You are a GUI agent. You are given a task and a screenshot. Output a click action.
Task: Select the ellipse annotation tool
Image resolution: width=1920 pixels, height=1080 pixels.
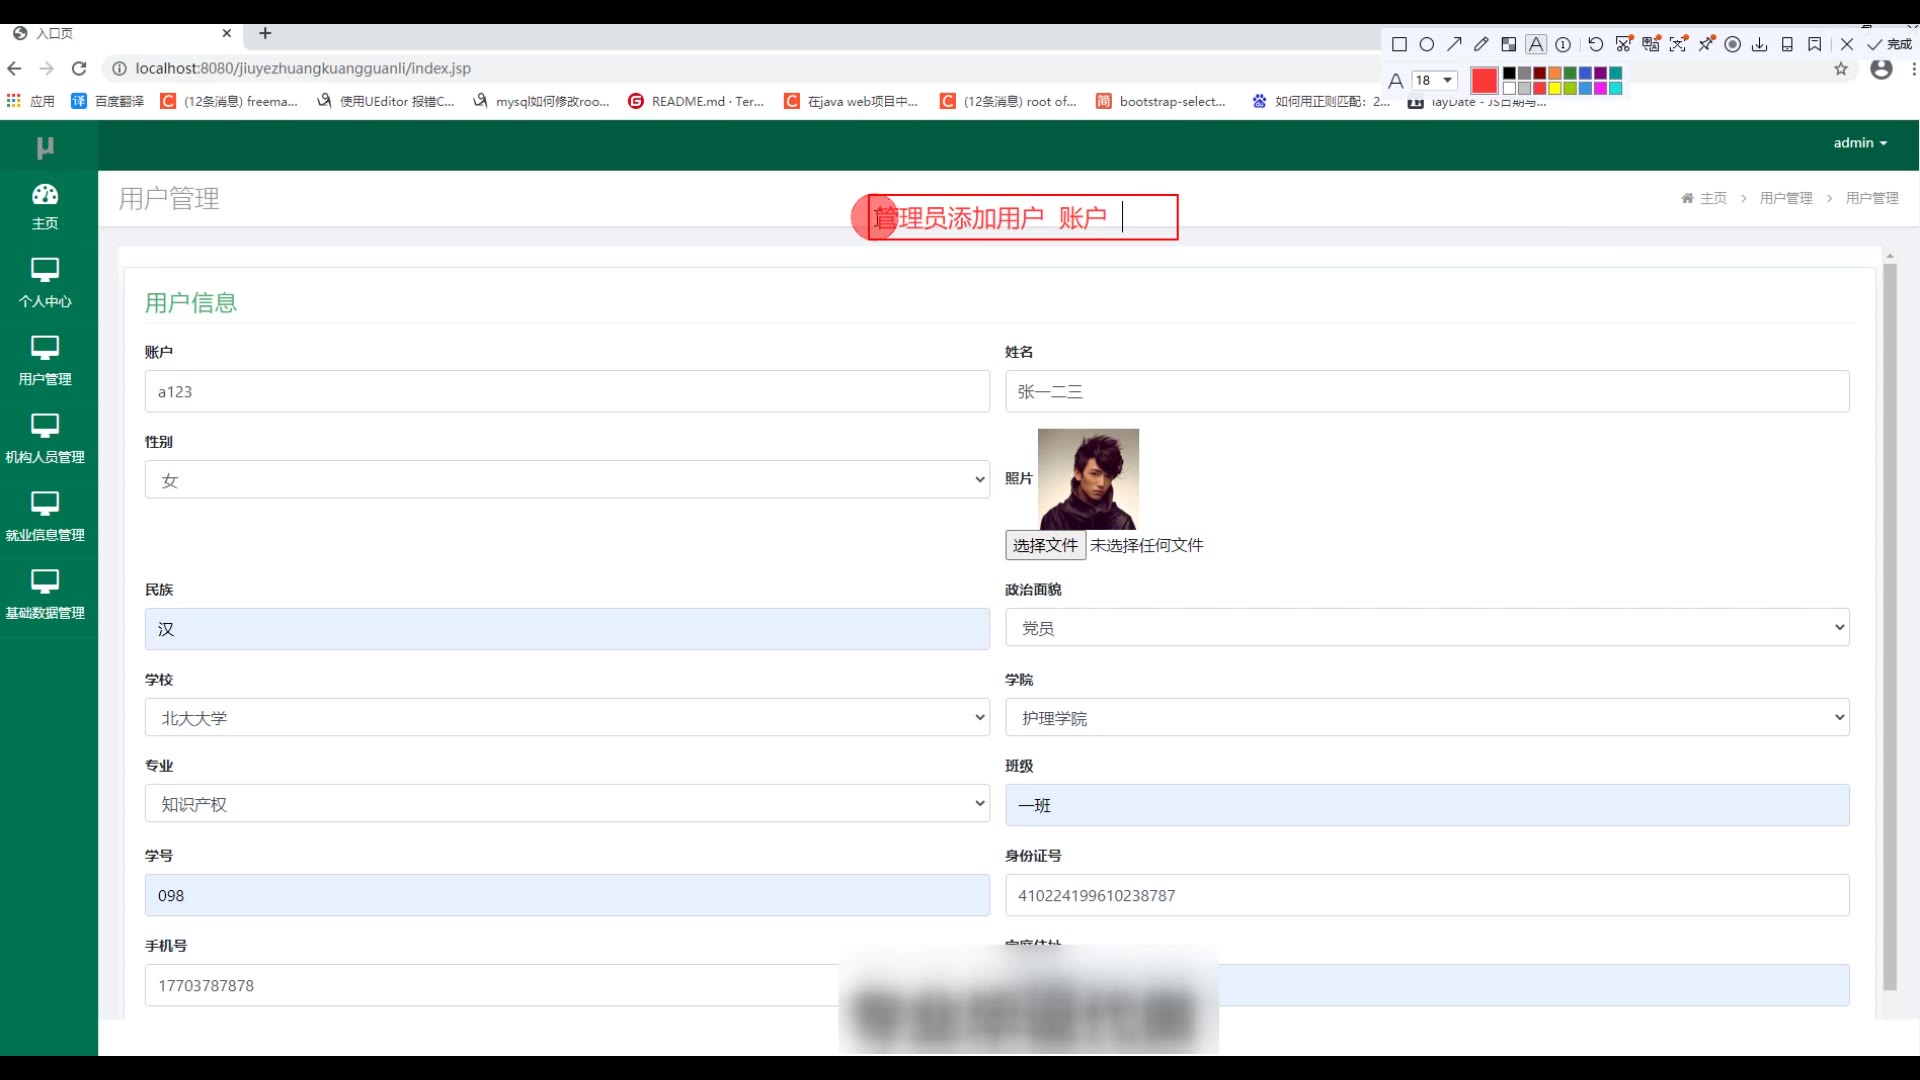1427,44
